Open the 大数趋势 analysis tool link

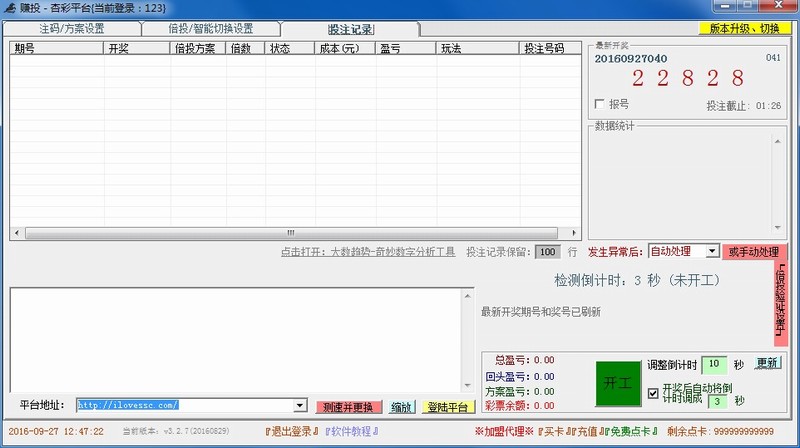[367, 252]
